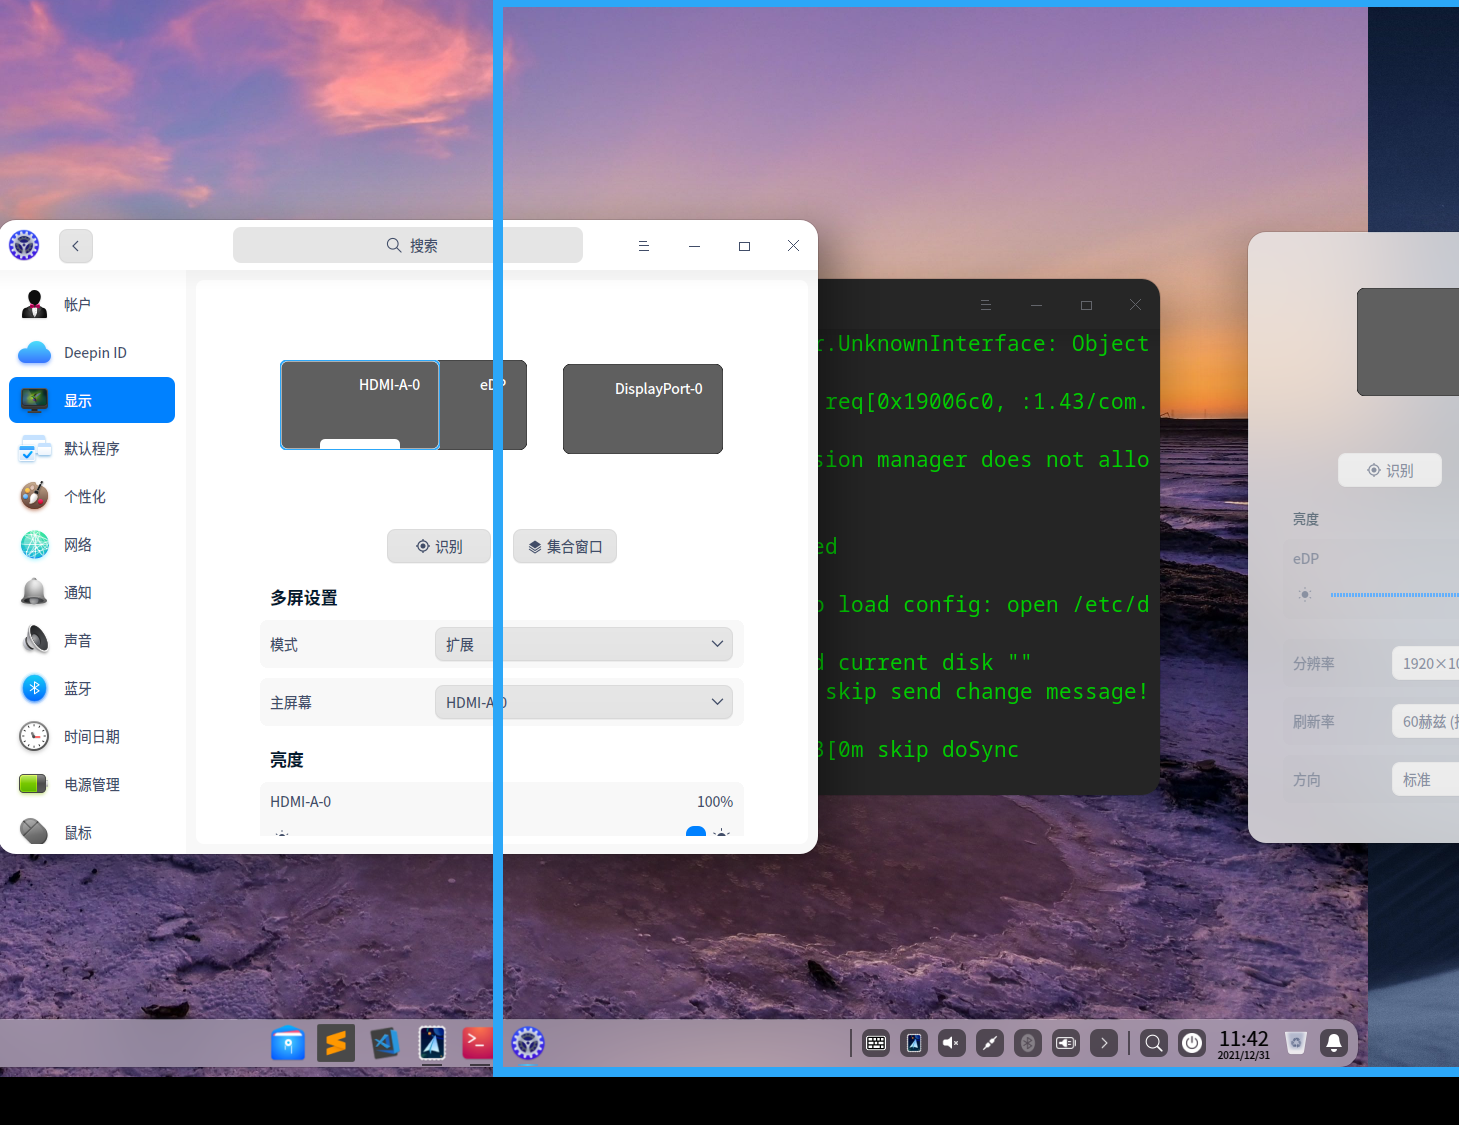Open the 分辨率 resolution dropdown in the right panel
1459x1125 pixels.
1426,663
